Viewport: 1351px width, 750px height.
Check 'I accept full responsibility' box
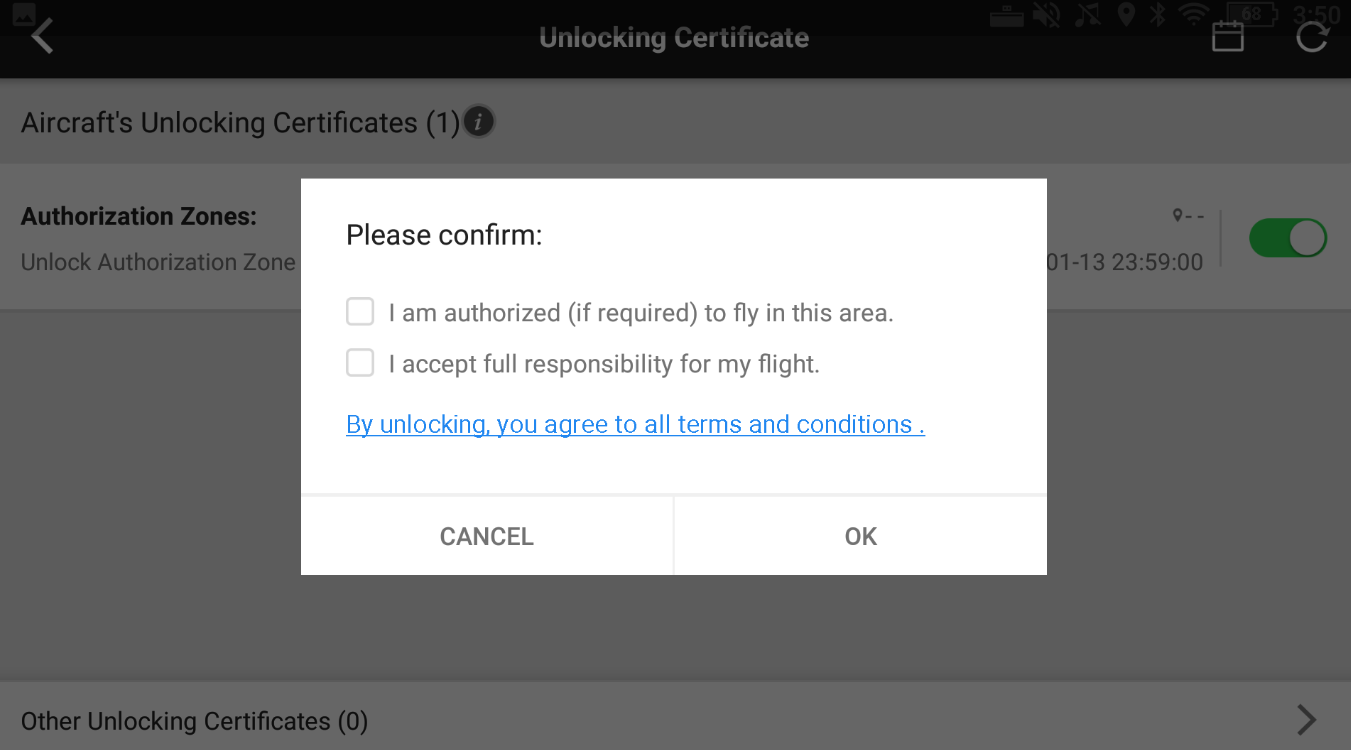pos(360,363)
